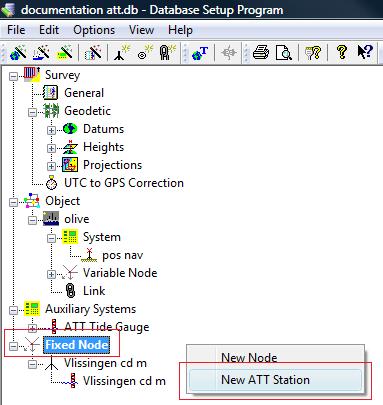Select the Datums tree label

point(103,129)
